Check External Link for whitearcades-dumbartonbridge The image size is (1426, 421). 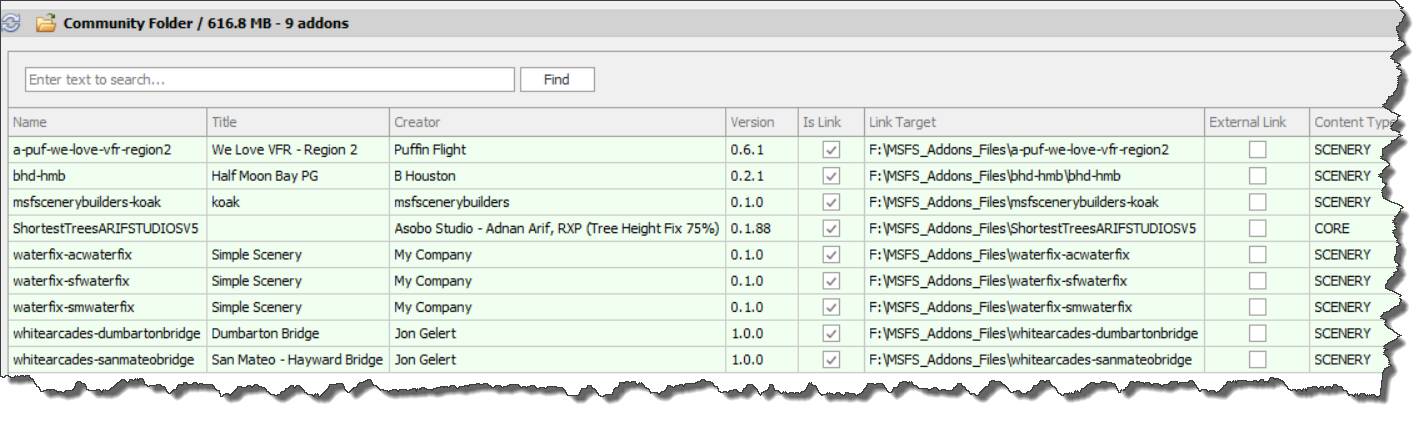pyautogui.click(x=1257, y=333)
